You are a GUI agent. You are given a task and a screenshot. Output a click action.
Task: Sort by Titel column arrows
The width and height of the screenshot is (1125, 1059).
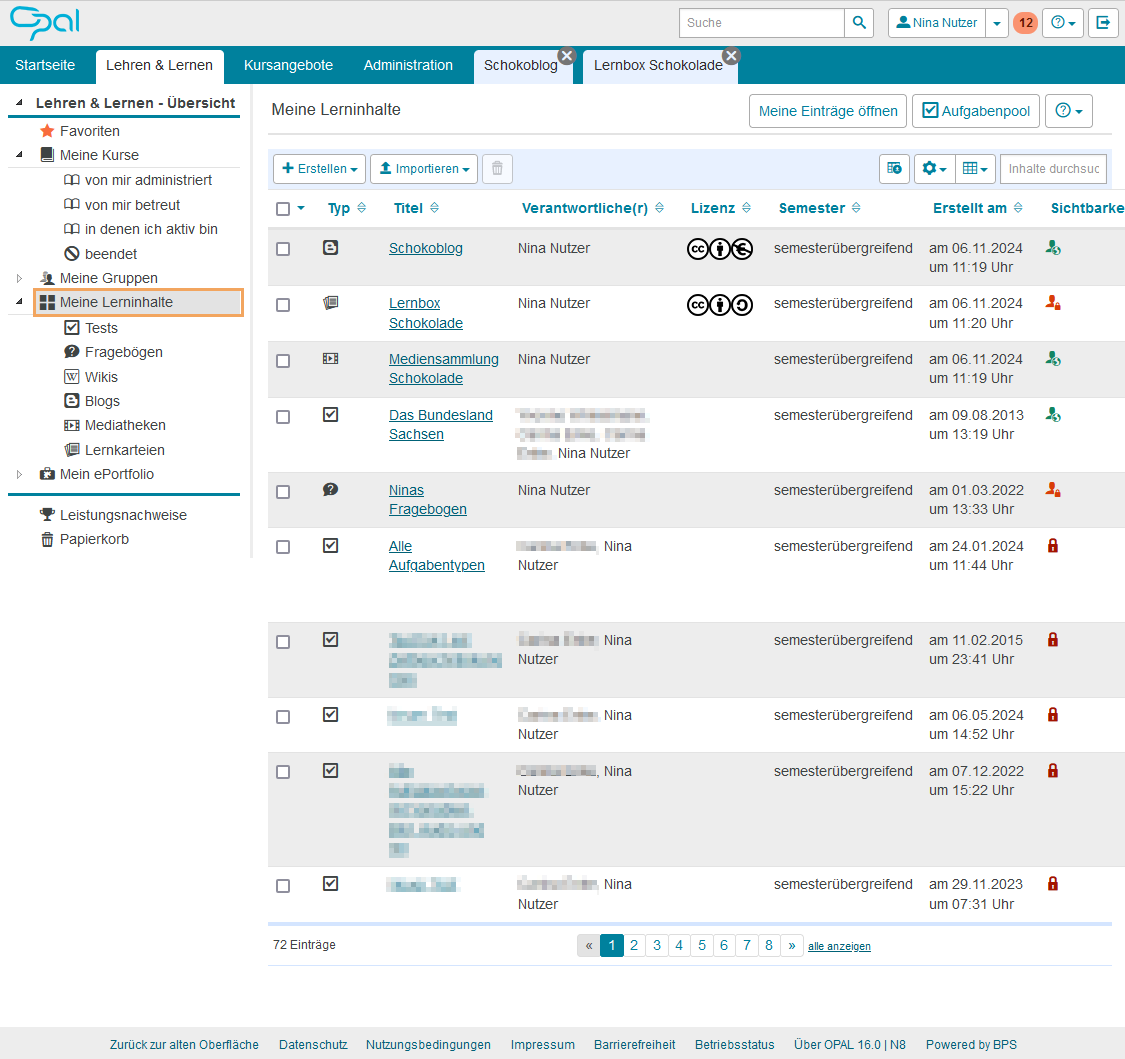[434, 208]
